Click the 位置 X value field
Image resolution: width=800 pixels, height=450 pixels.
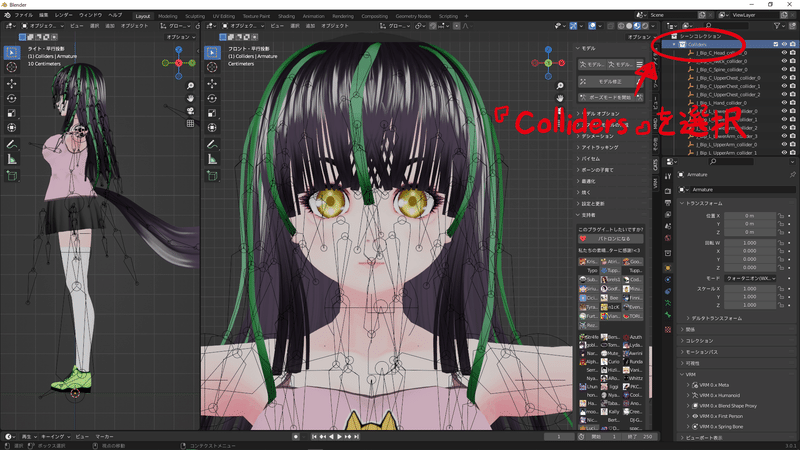tap(749, 216)
